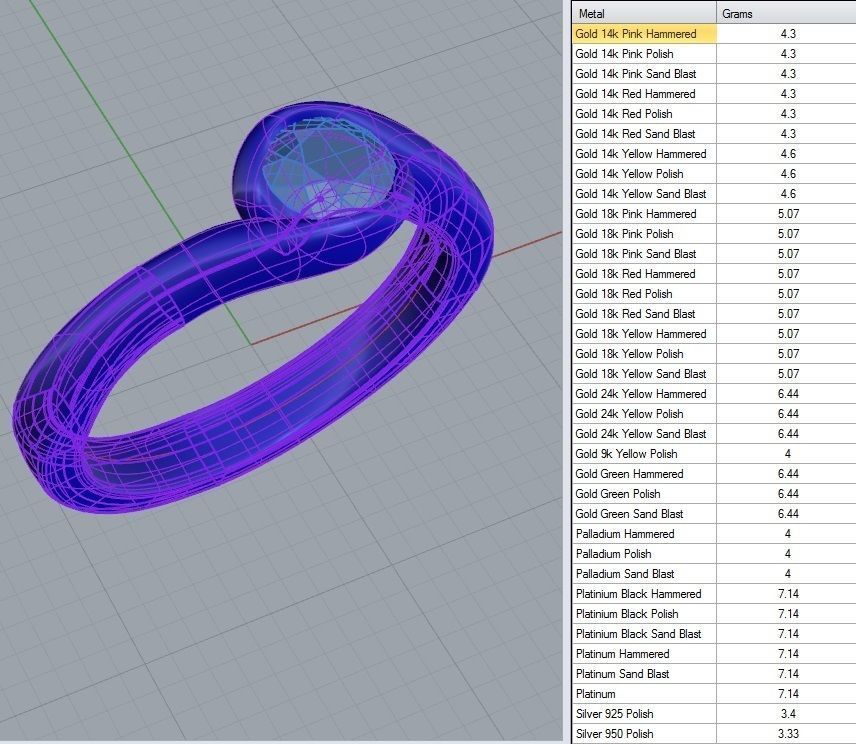Select the Palladium Polish row

714,554
